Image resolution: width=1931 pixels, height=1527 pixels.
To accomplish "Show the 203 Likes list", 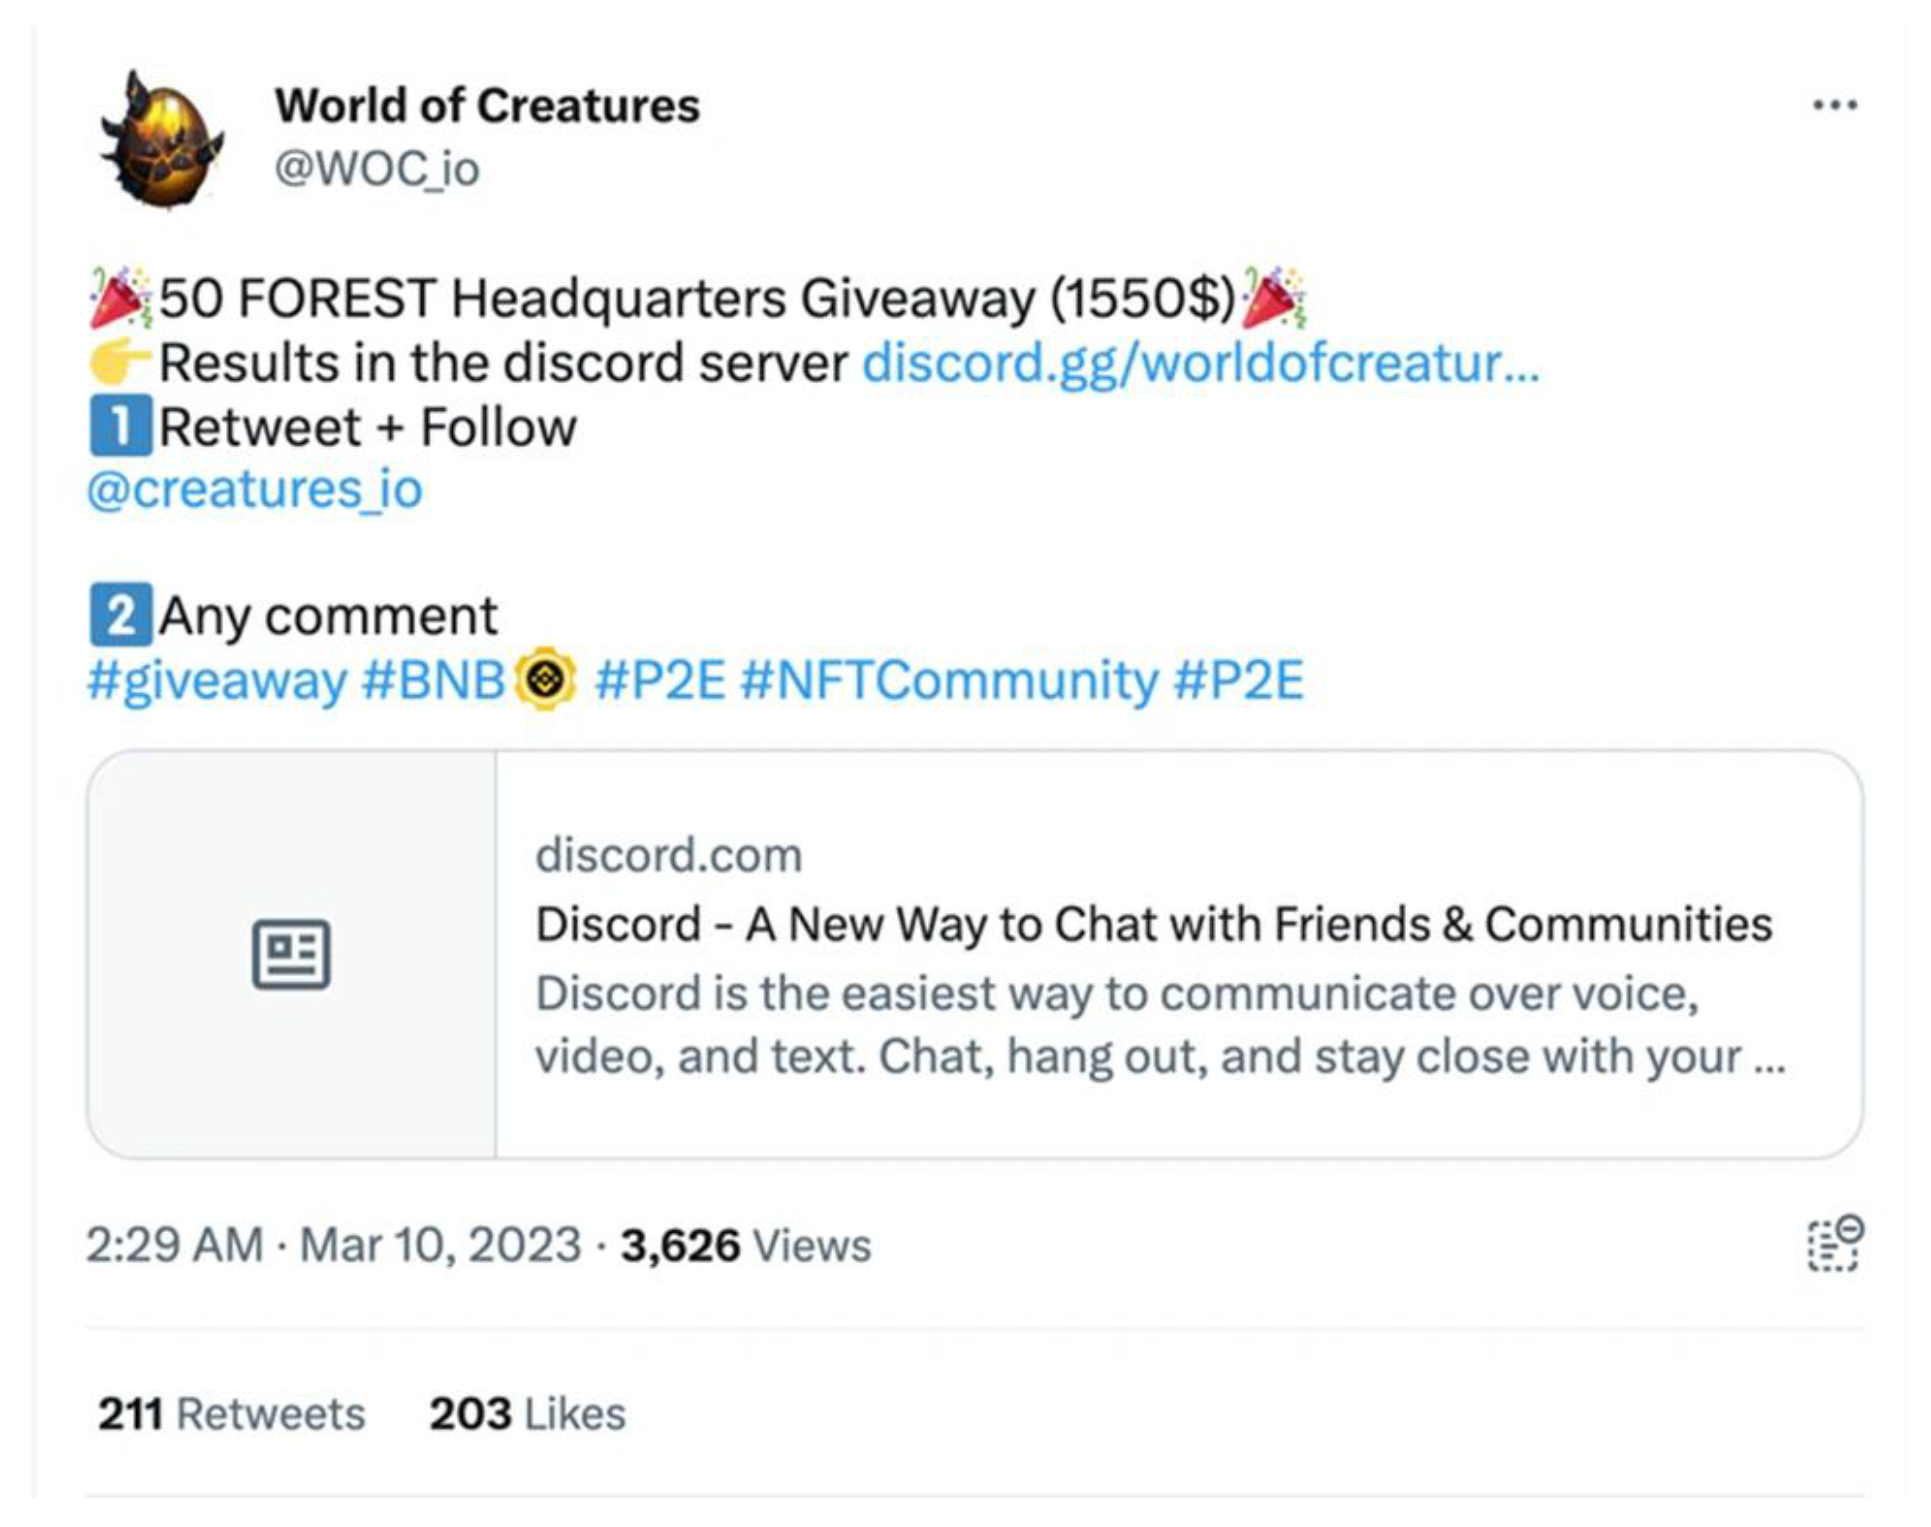I will tap(527, 1414).
